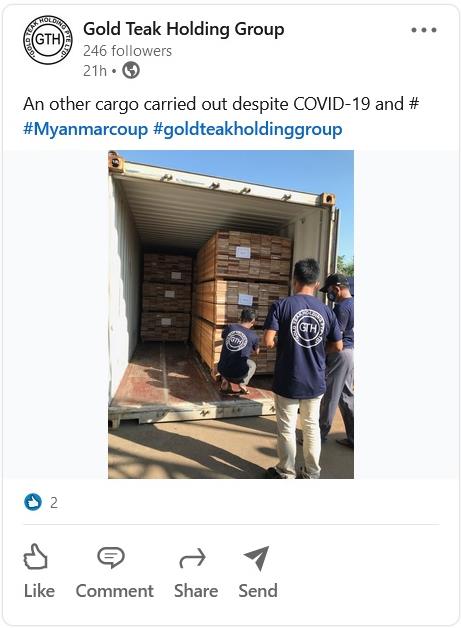This screenshot has height=628, width=461.
Task: Click the thumbs-up Like icon
Action: pos(36,556)
